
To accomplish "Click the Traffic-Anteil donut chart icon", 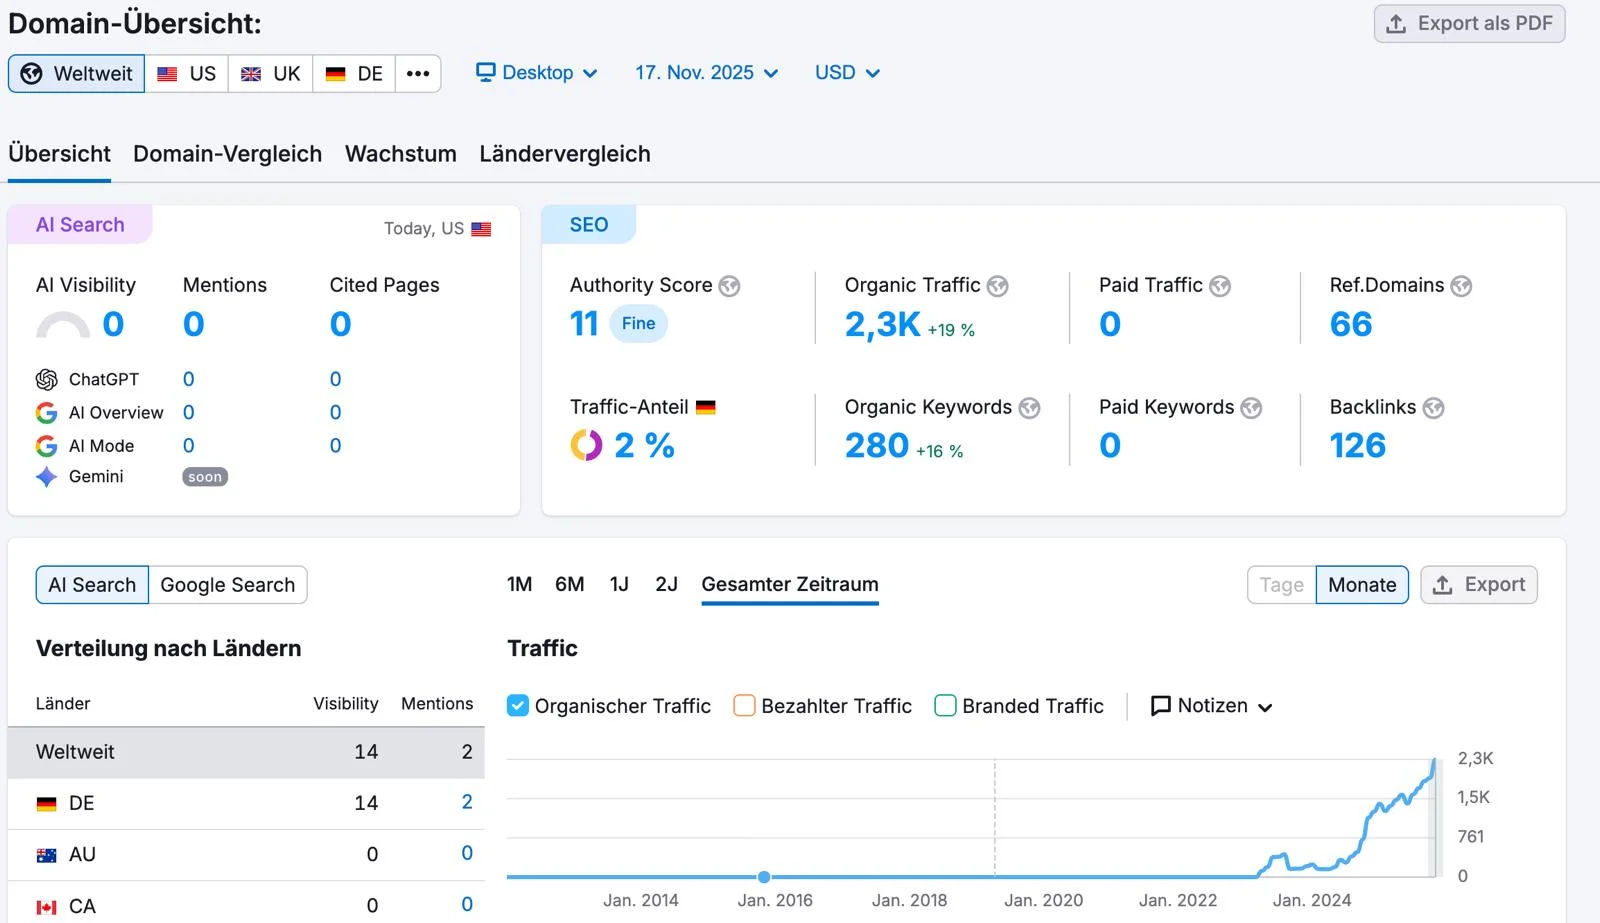I will [x=586, y=445].
